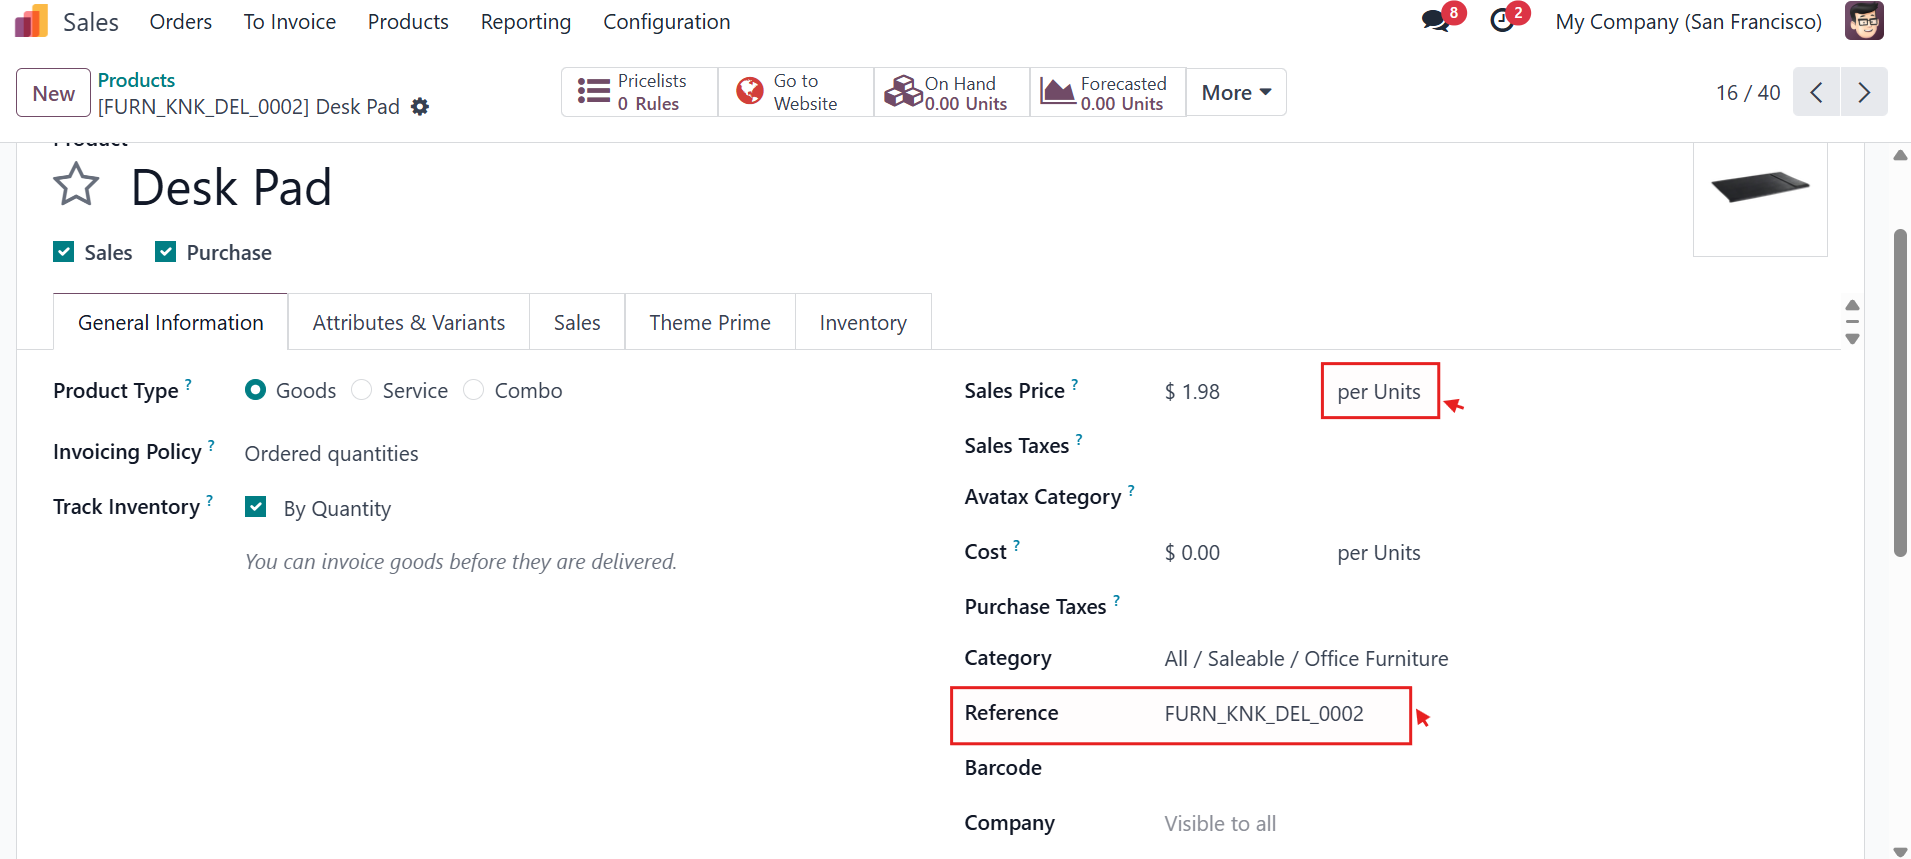This screenshot has width=1911, height=859.
Task: Click the Purchase Taxes field
Action: (x=1490, y=607)
